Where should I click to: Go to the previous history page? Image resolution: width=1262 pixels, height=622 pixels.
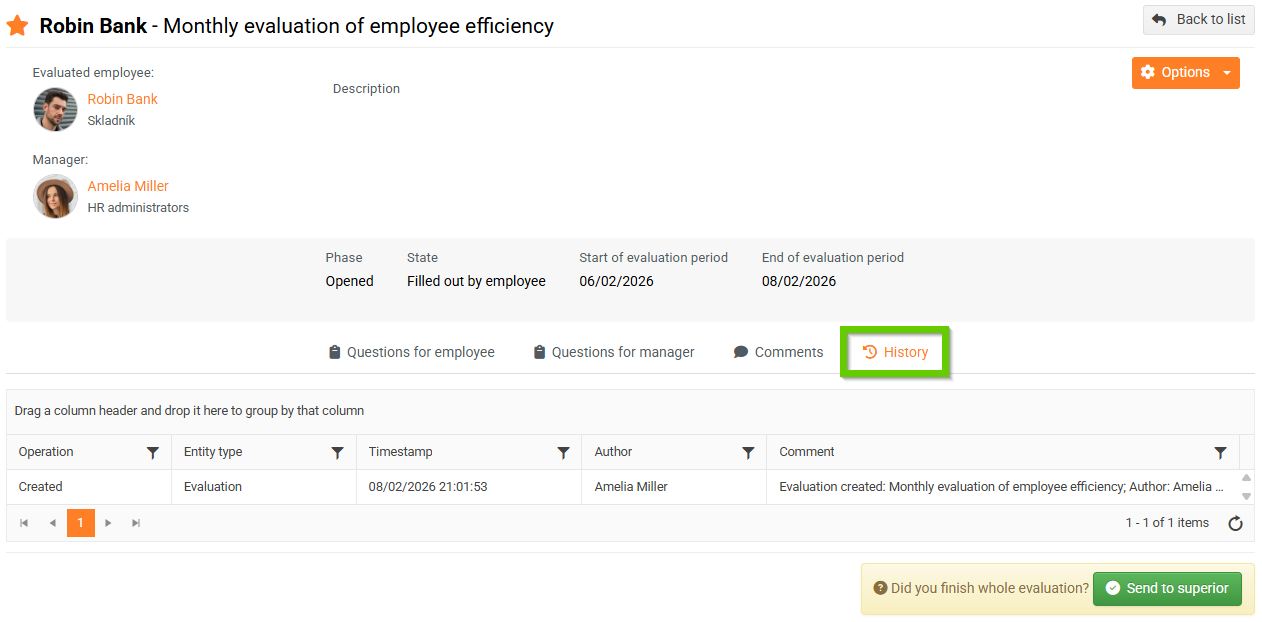point(52,523)
